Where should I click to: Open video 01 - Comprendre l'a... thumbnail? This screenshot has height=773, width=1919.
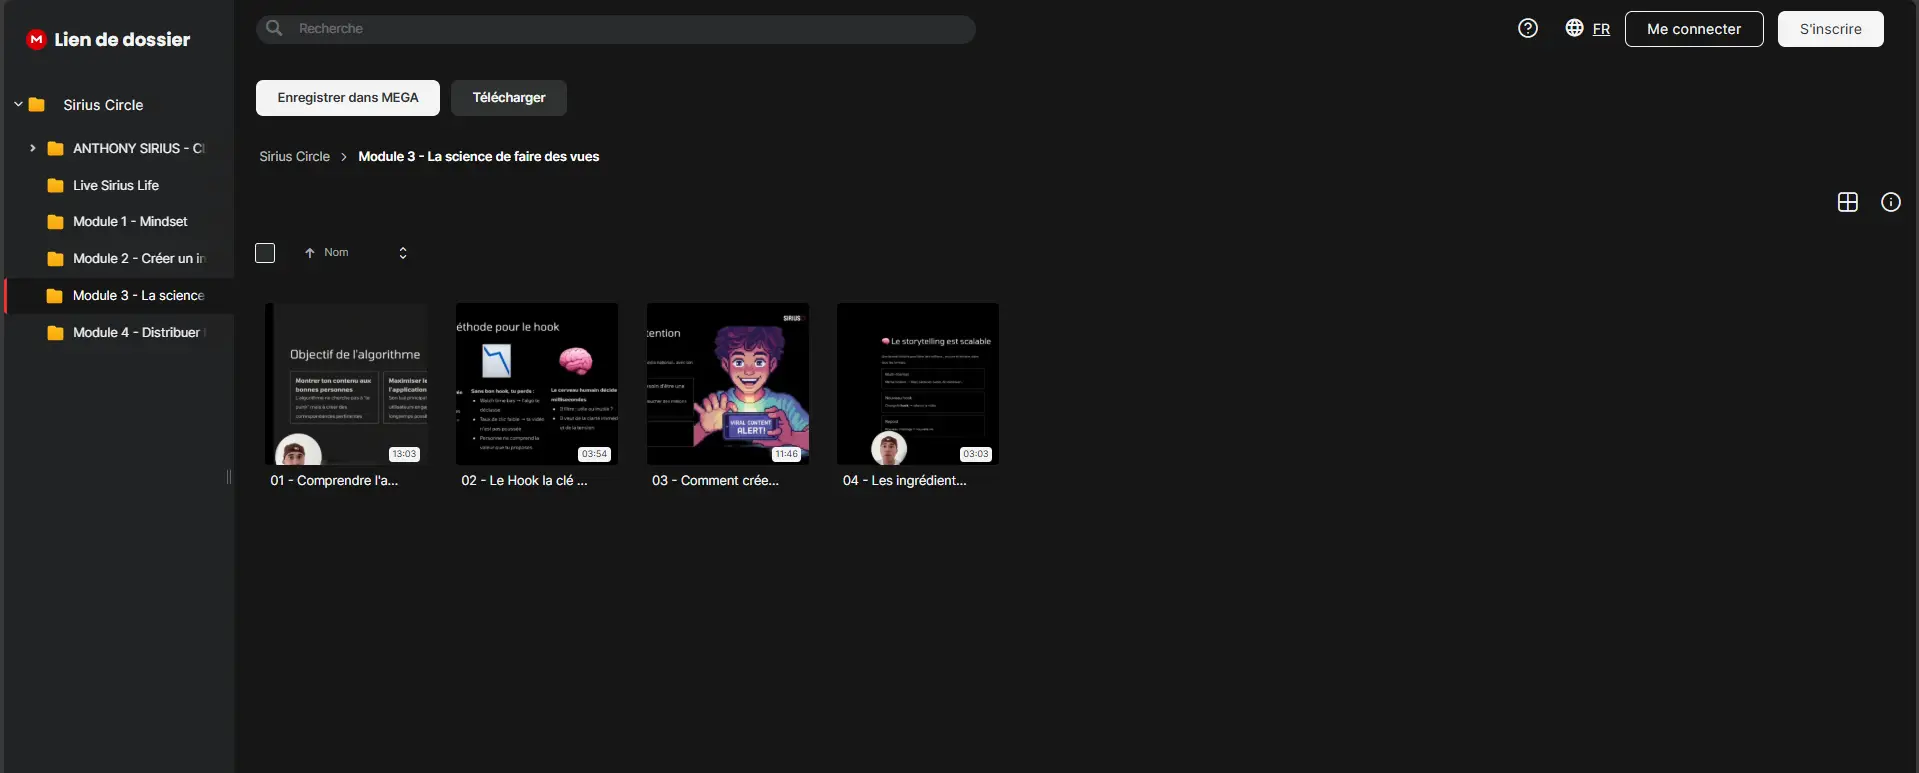click(x=346, y=384)
